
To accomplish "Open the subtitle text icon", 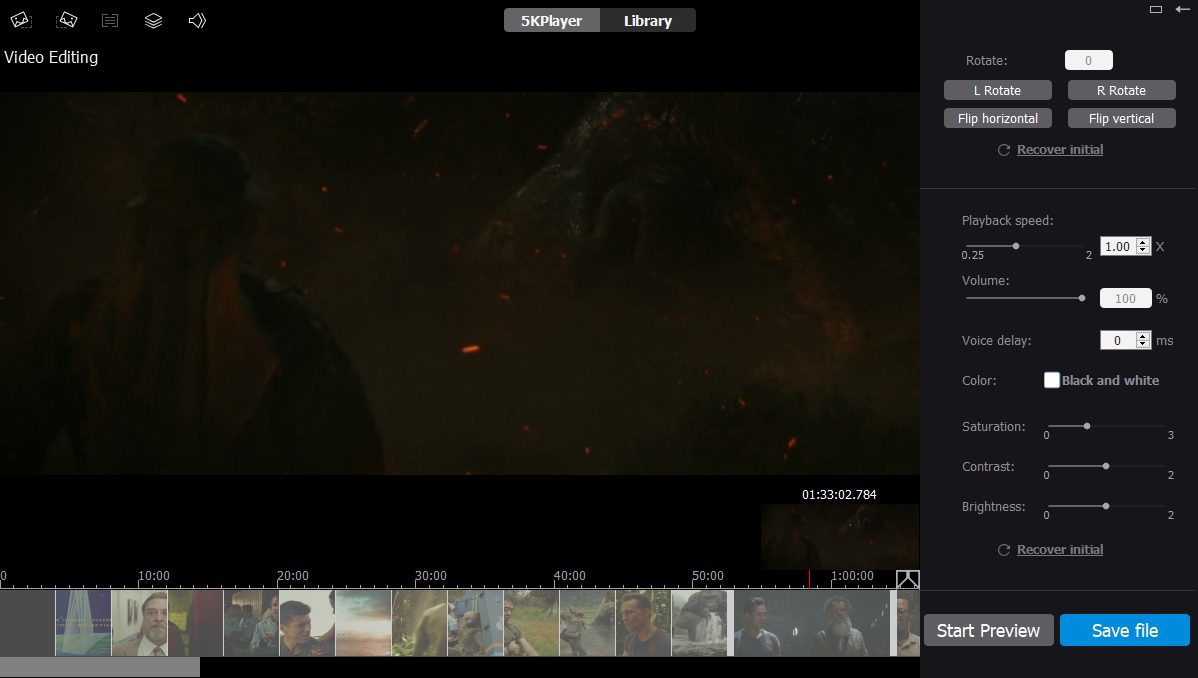I will 110,20.
